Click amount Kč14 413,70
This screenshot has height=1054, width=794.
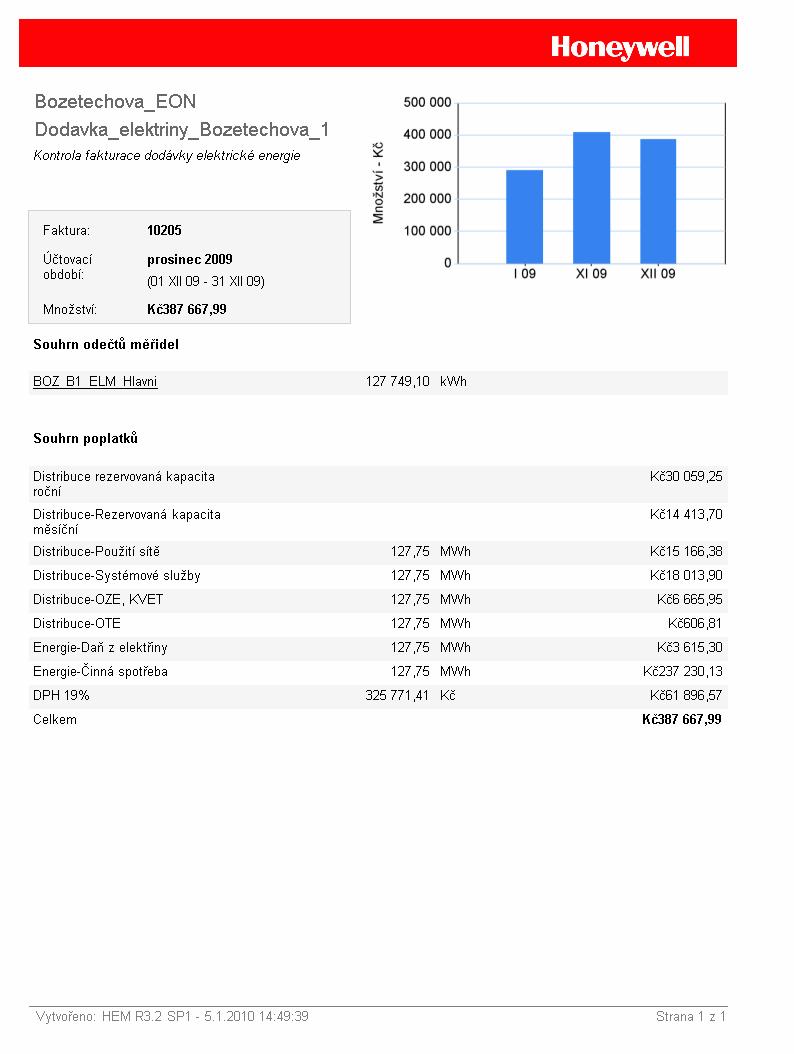[x=686, y=515]
